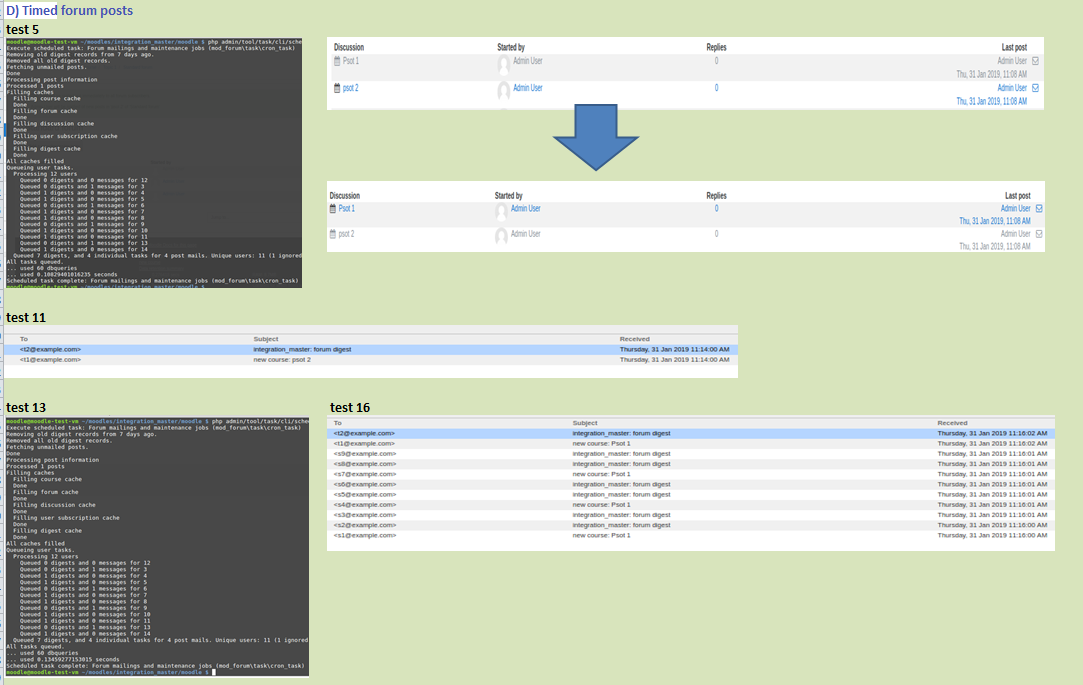Click the user avatar in blue psot 2 row
Viewport: 1083px width, 685px height.
(x=504, y=91)
